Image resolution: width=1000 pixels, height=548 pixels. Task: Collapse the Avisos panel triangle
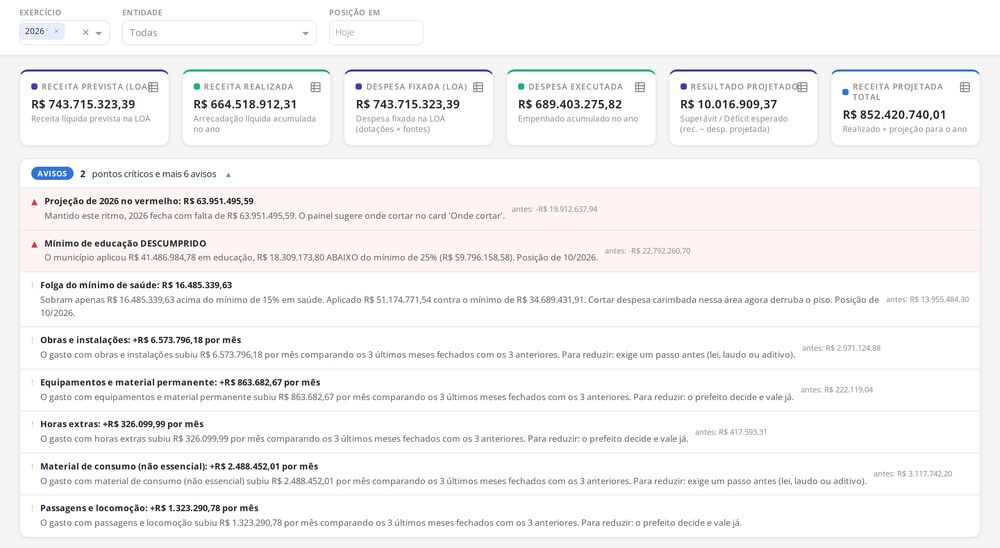coord(228,174)
